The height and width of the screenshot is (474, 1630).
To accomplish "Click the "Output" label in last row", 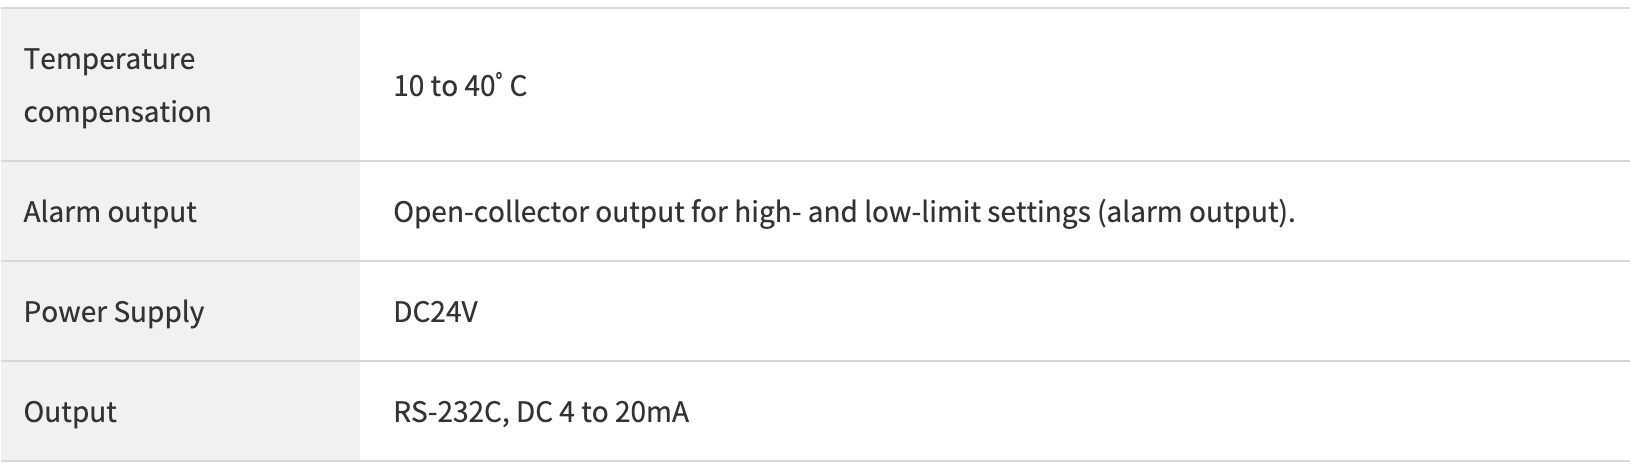I will coord(70,412).
